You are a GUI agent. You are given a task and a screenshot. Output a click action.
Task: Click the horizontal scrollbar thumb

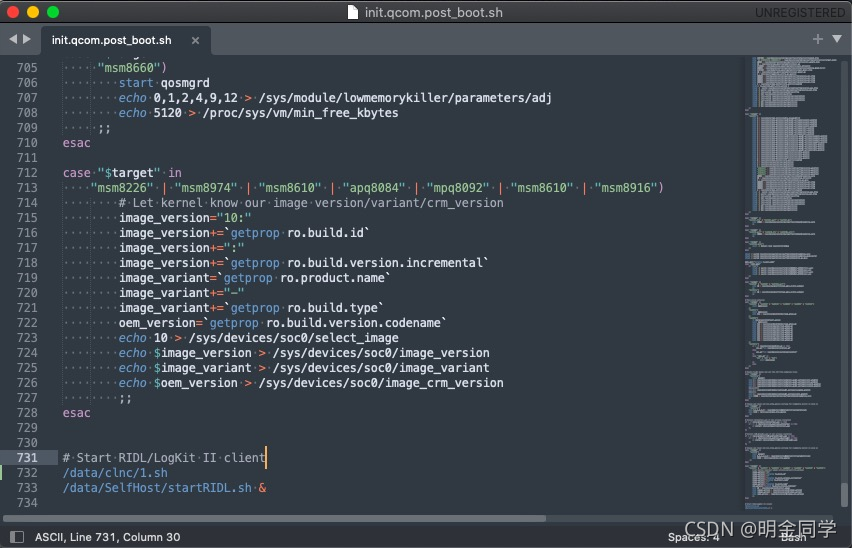coord(274,518)
